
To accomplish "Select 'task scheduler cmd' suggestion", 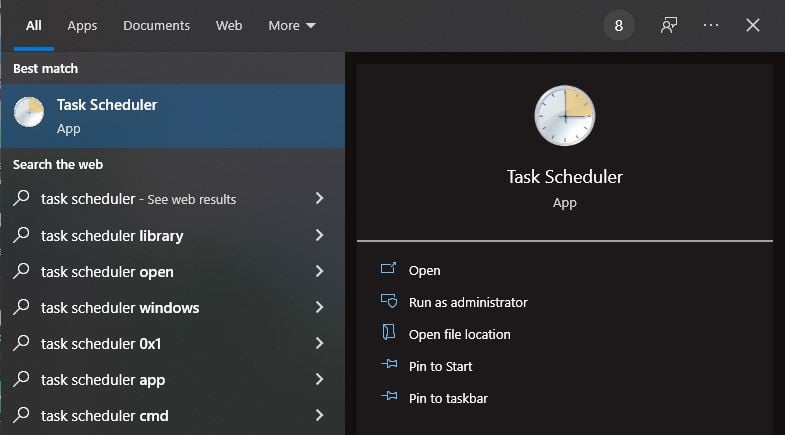I will [x=173, y=415].
